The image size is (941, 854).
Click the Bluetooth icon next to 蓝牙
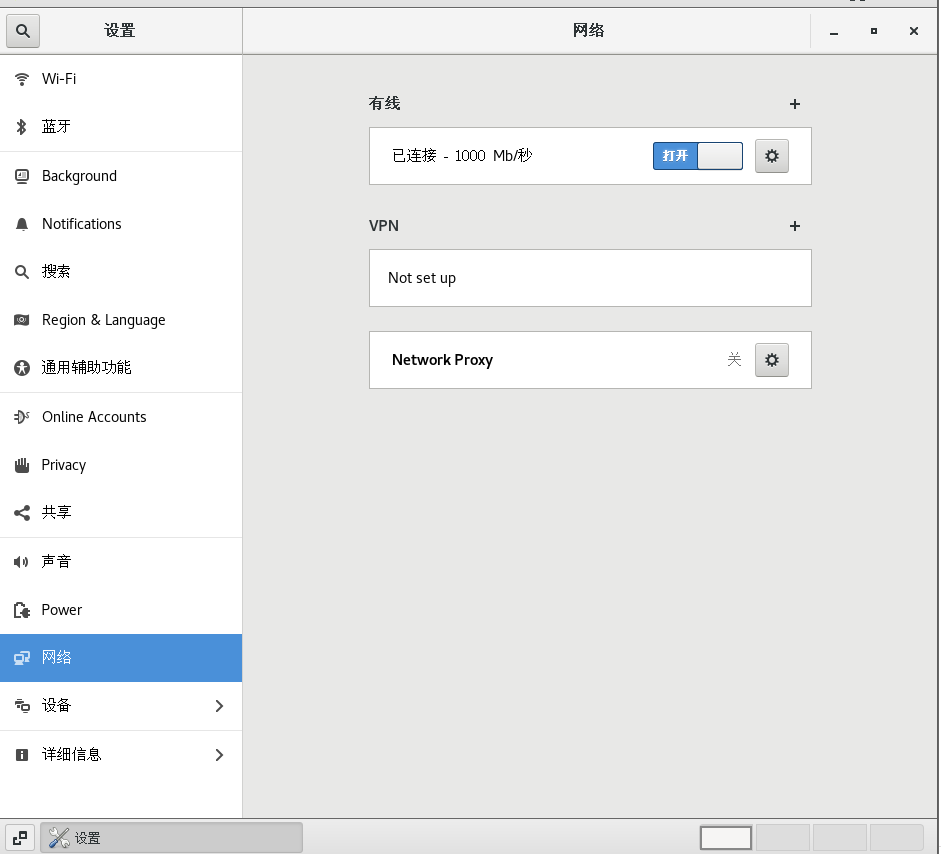click(x=22, y=127)
